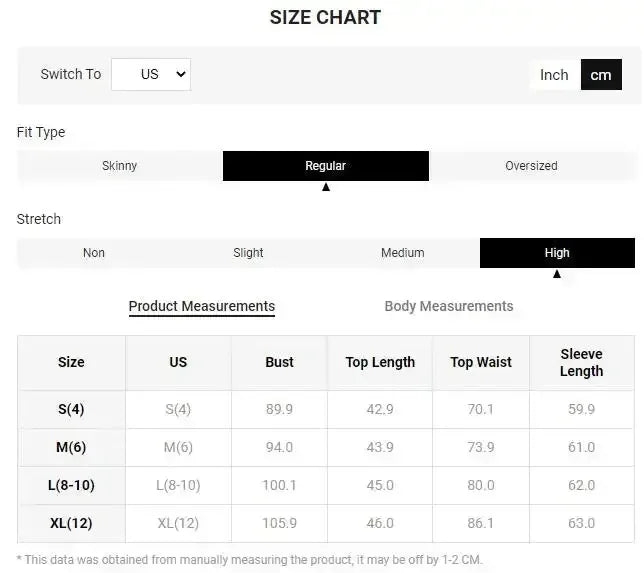Open the Switch To US dropdown
644x573 pixels.
coord(151,74)
